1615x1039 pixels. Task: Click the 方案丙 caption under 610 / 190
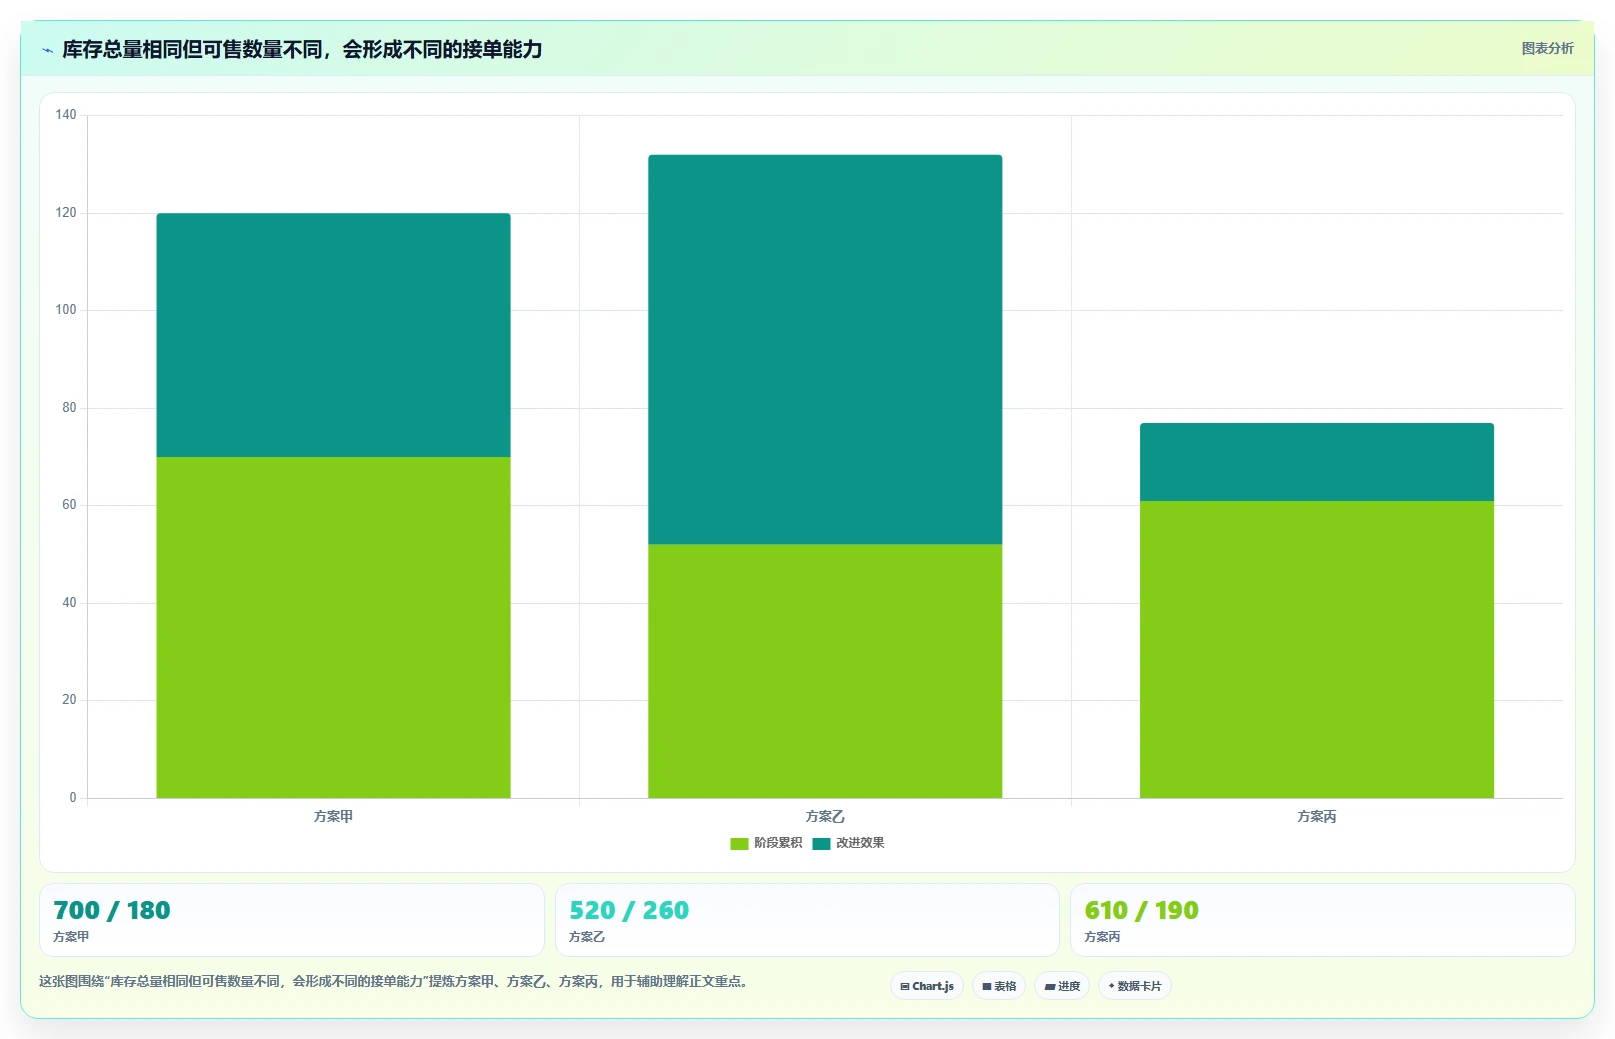pyautogui.click(x=1102, y=937)
